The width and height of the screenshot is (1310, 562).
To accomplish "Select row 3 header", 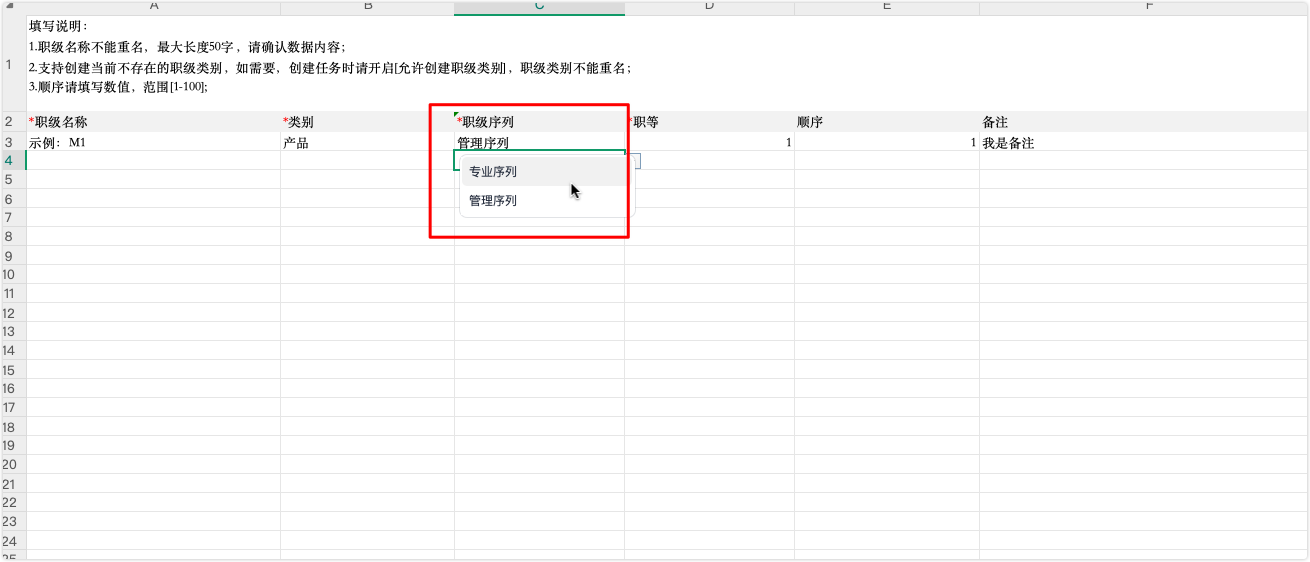I will 9,142.
